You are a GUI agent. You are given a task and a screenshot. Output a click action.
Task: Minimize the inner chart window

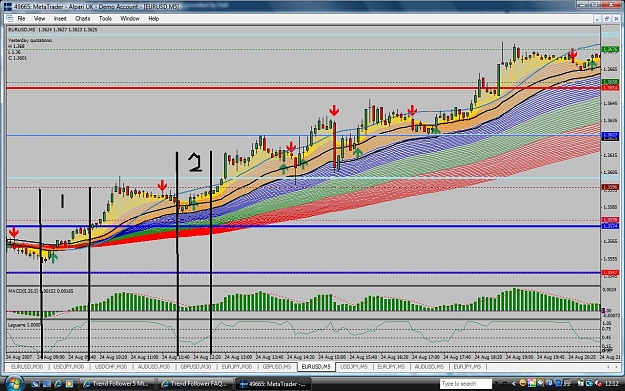tap(597, 18)
